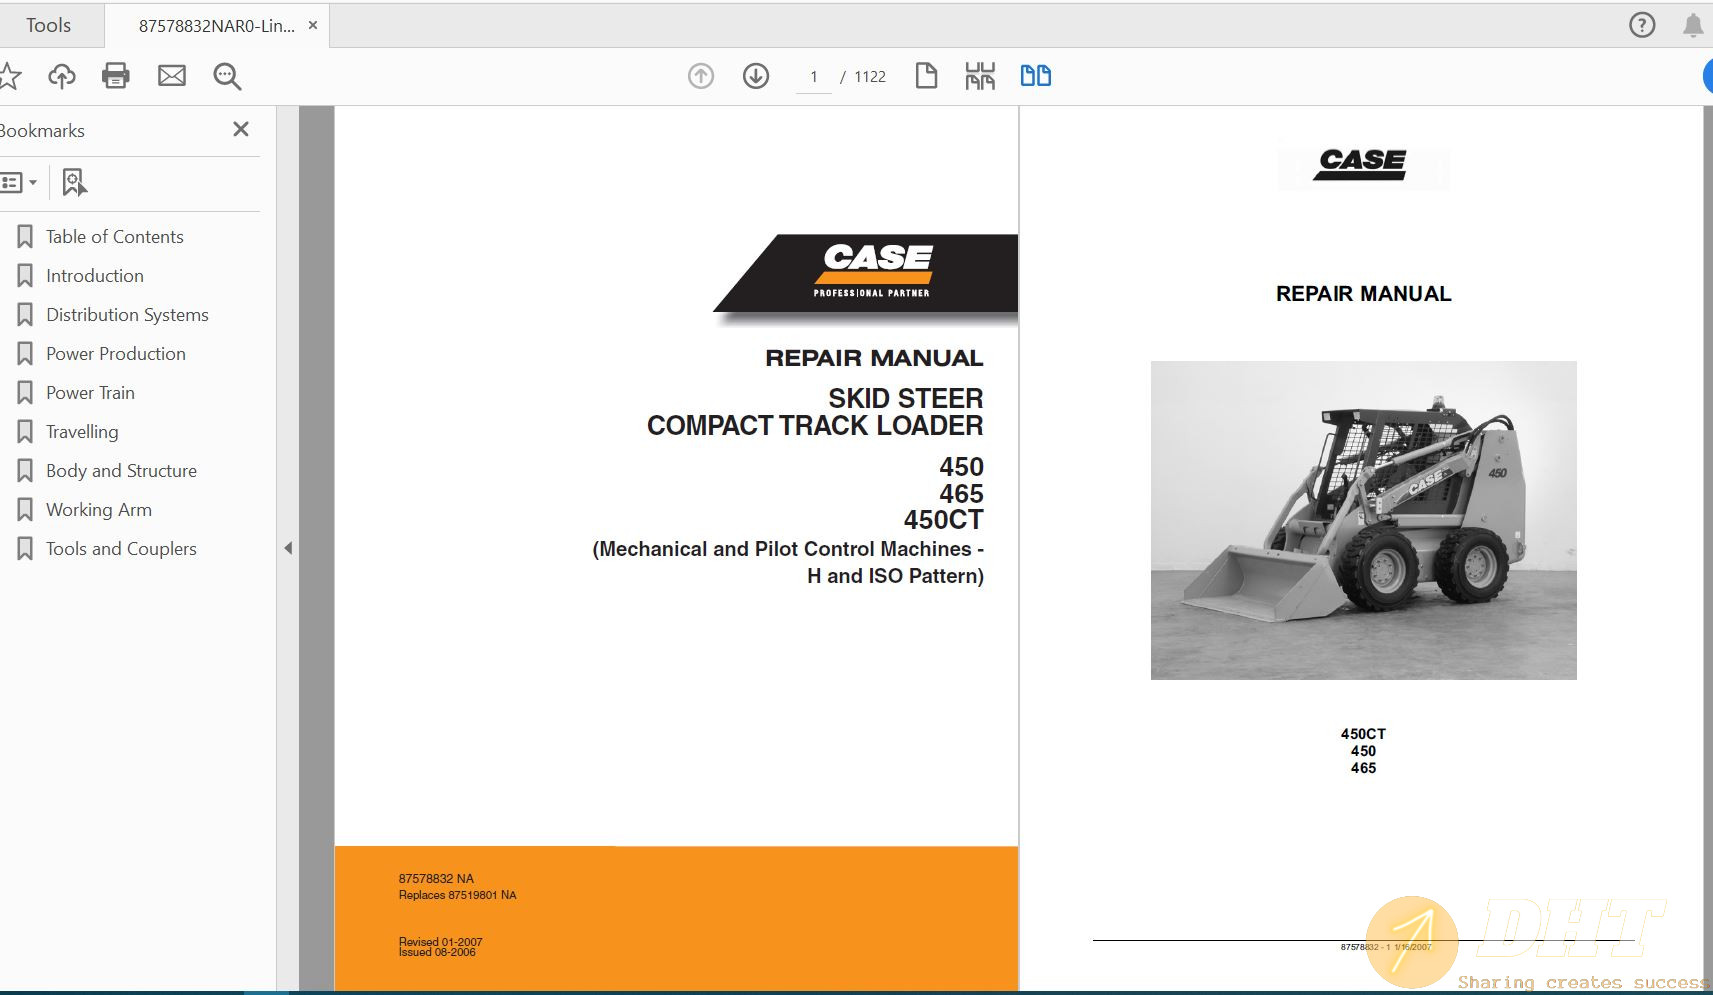The height and width of the screenshot is (995, 1713).
Task: Jump to the next page with down arrow
Action: pos(757,75)
